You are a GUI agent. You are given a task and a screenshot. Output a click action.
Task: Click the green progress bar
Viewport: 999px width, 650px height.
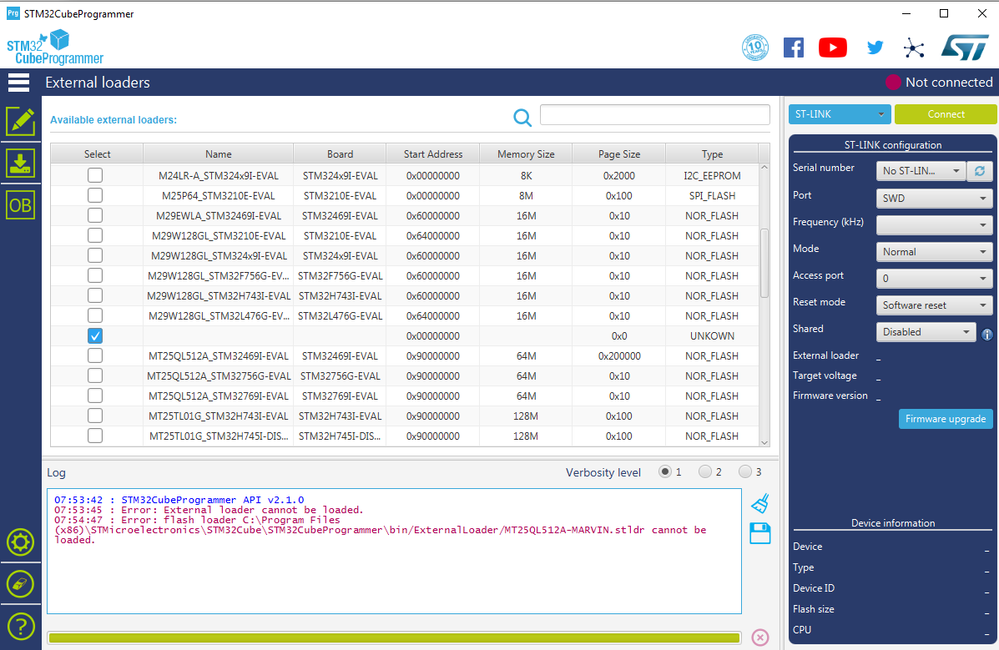click(x=394, y=638)
